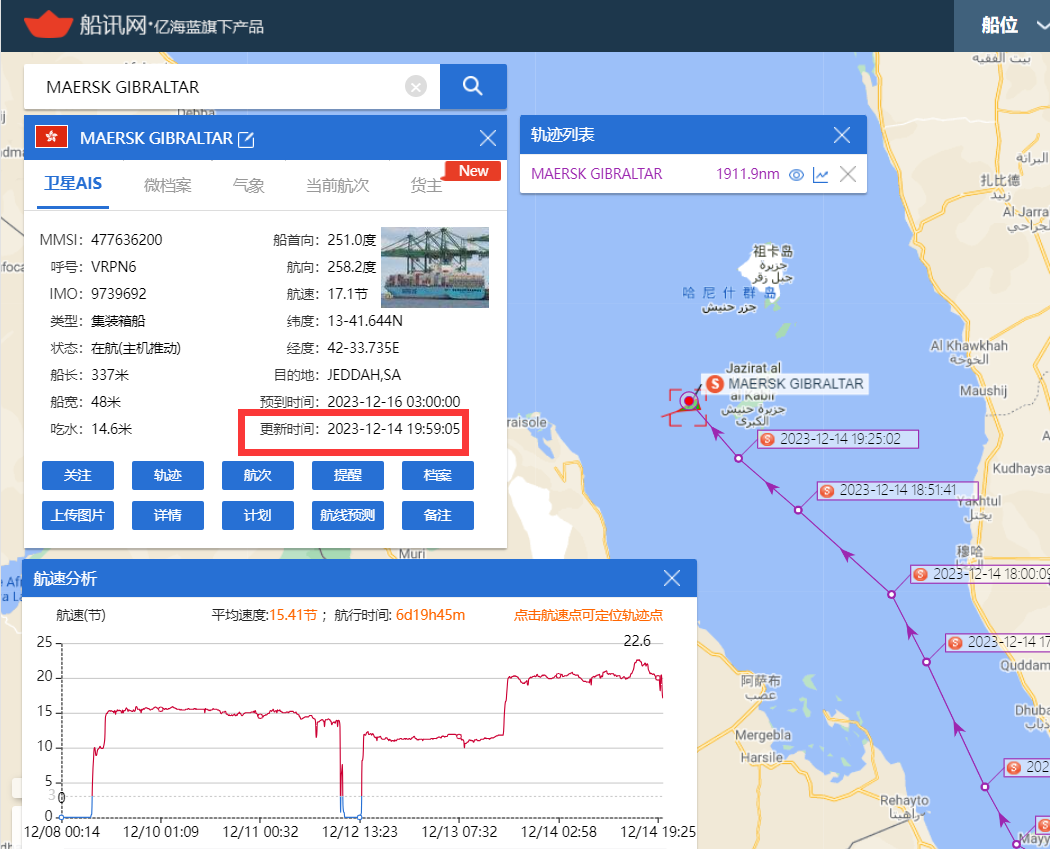Image resolution: width=1050 pixels, height=849 pixels.
Task: Click the call sign VRPN6
Action: click(113, 267)
